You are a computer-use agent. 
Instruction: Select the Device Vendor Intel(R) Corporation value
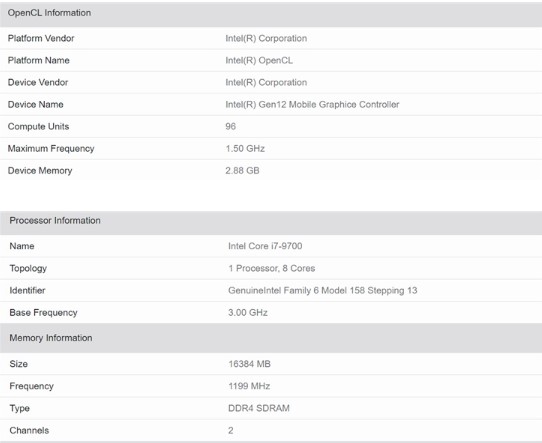coord(266,83)
